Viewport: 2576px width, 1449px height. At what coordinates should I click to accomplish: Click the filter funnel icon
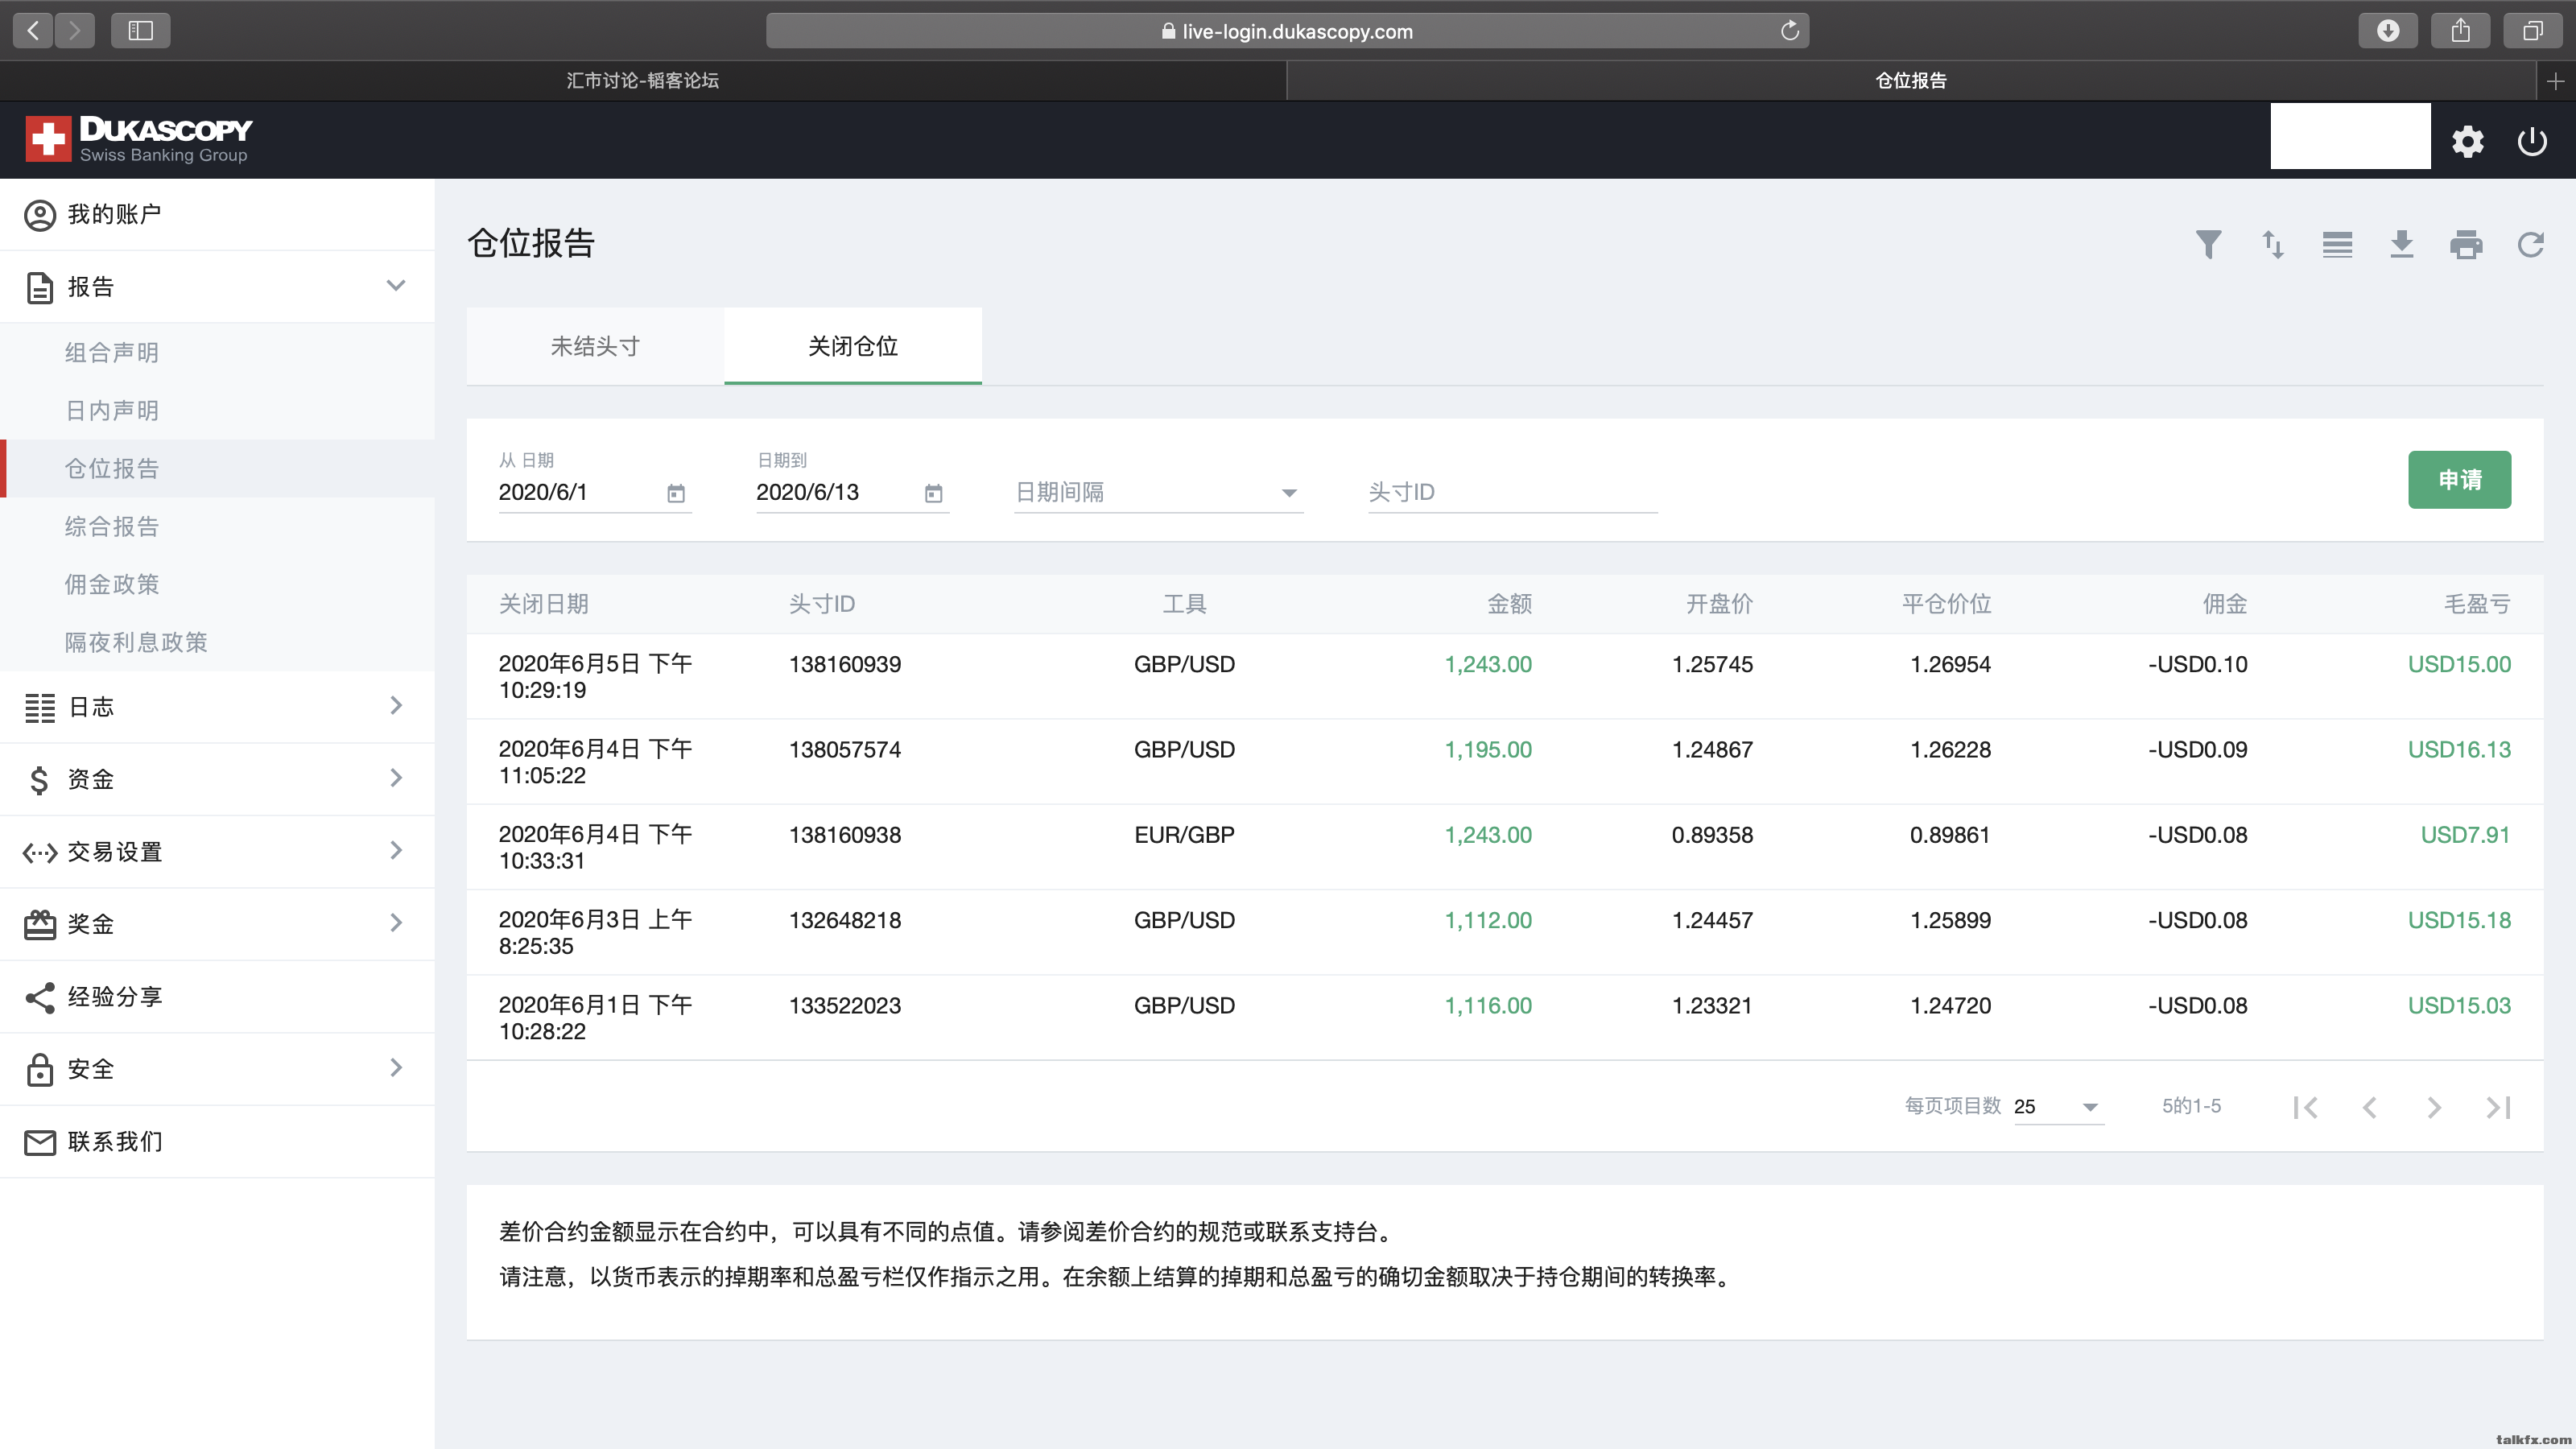2208,244
